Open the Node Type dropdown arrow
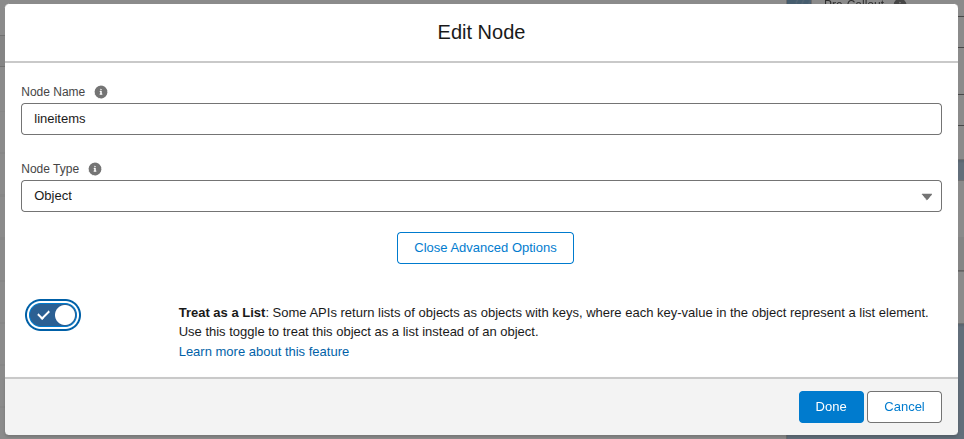Image resolution: width=964 pixels, height=439 pixels. [x=926, y=197]
